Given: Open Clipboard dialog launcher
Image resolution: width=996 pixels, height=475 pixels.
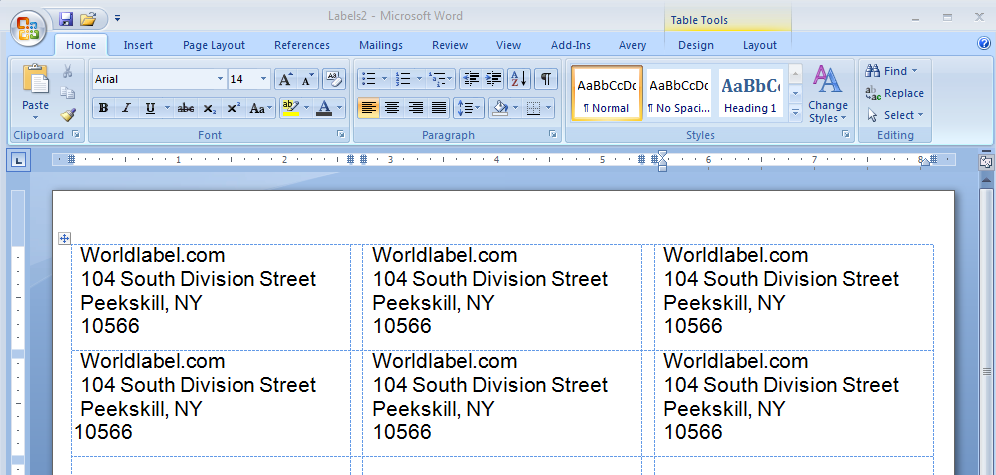Looking at the screenshot, I should [x=76, y=135].
